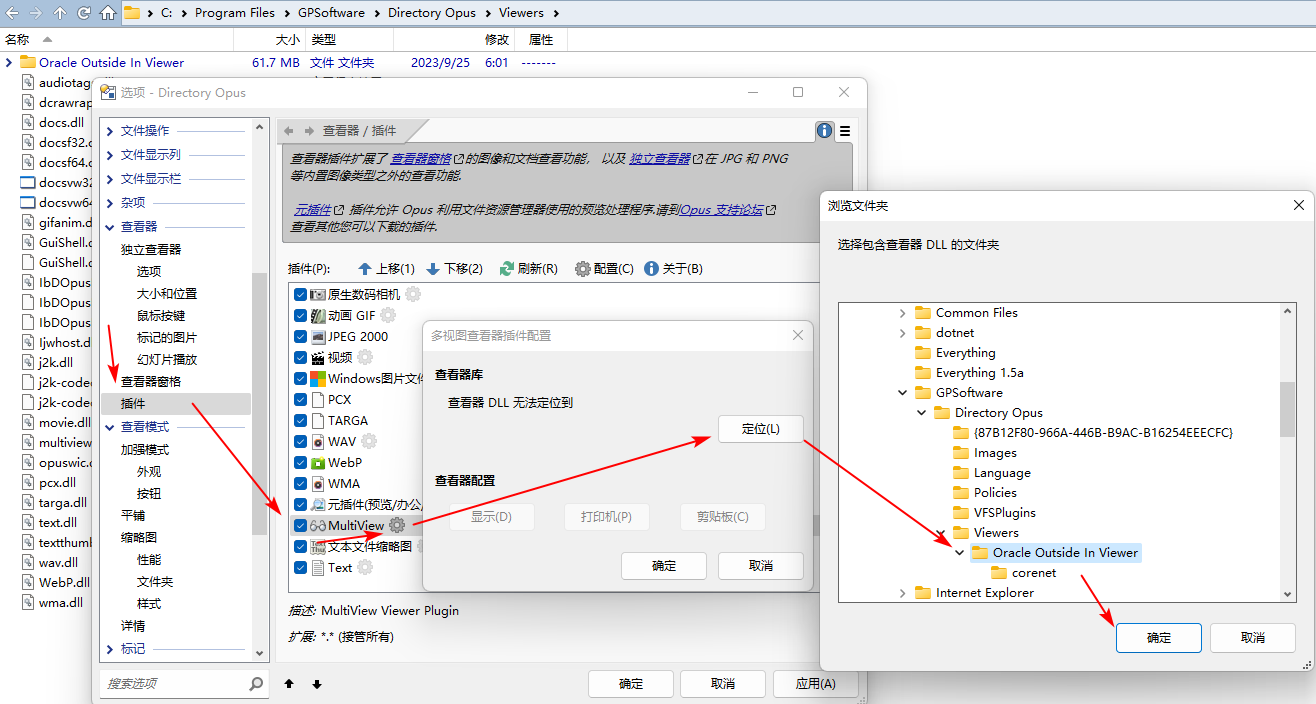Select the MultiView glasses icon
The width and height of the screenshot is (1316, 704).
318,525
